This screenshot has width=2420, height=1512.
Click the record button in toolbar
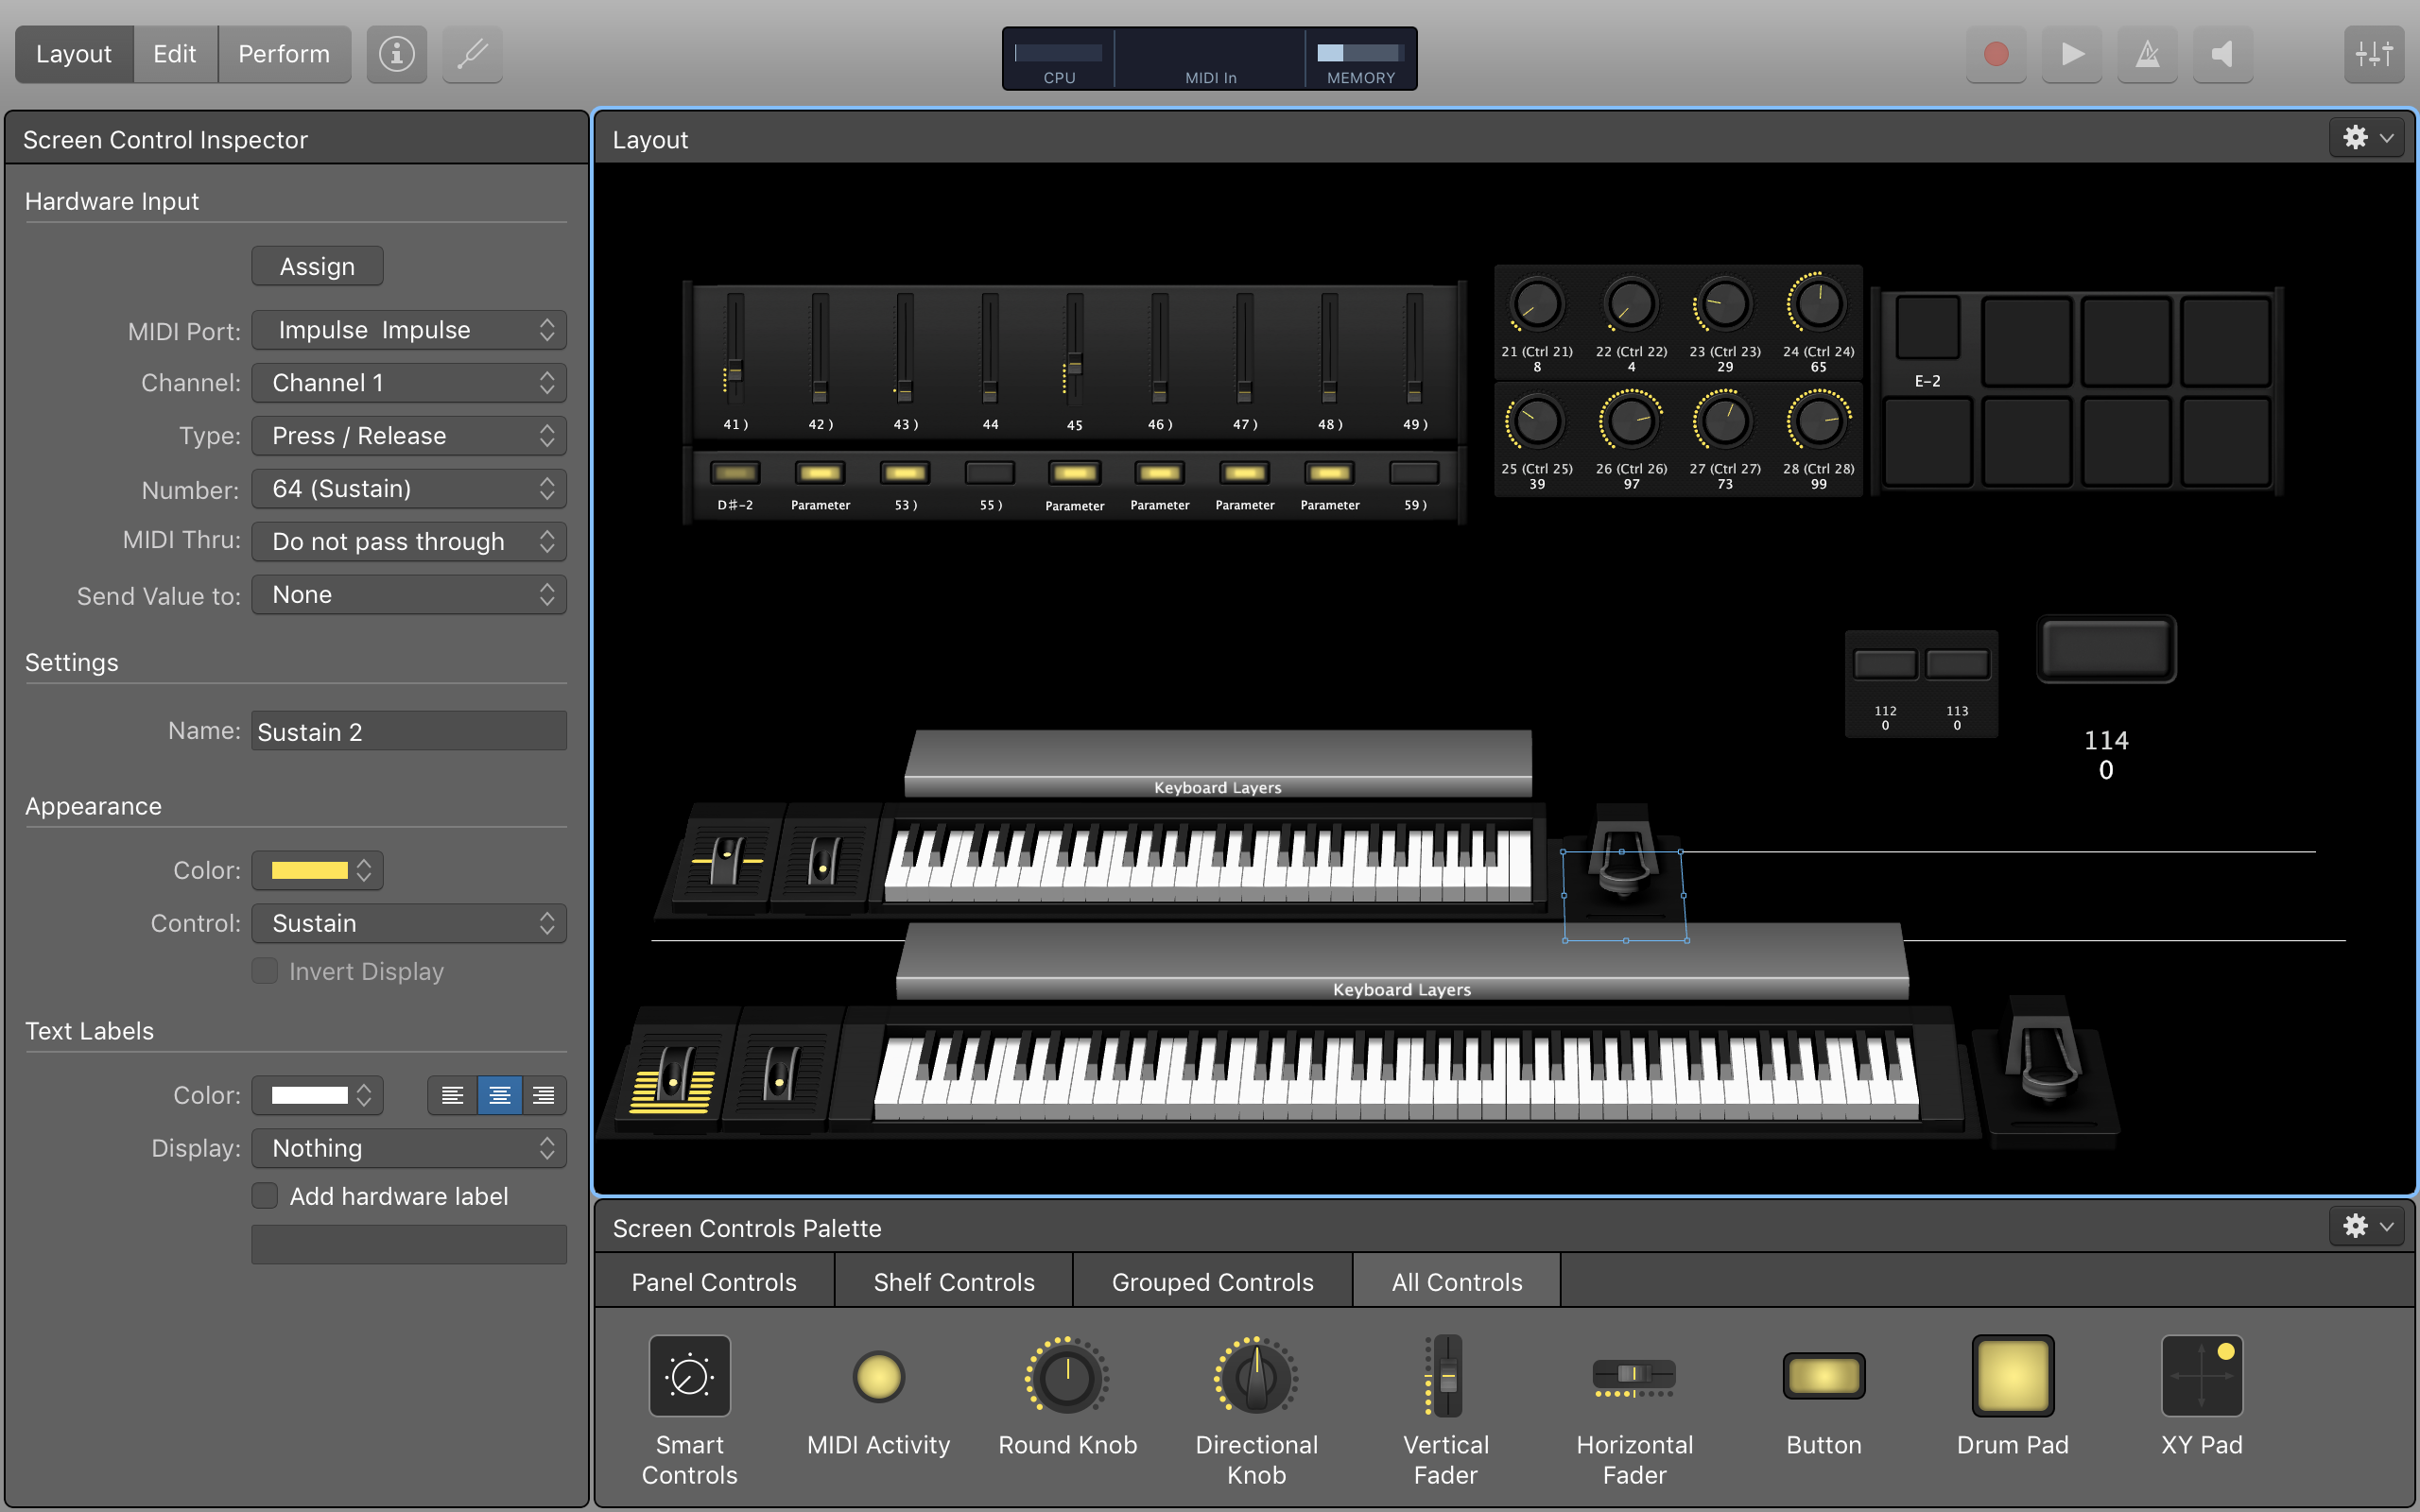1995,54
